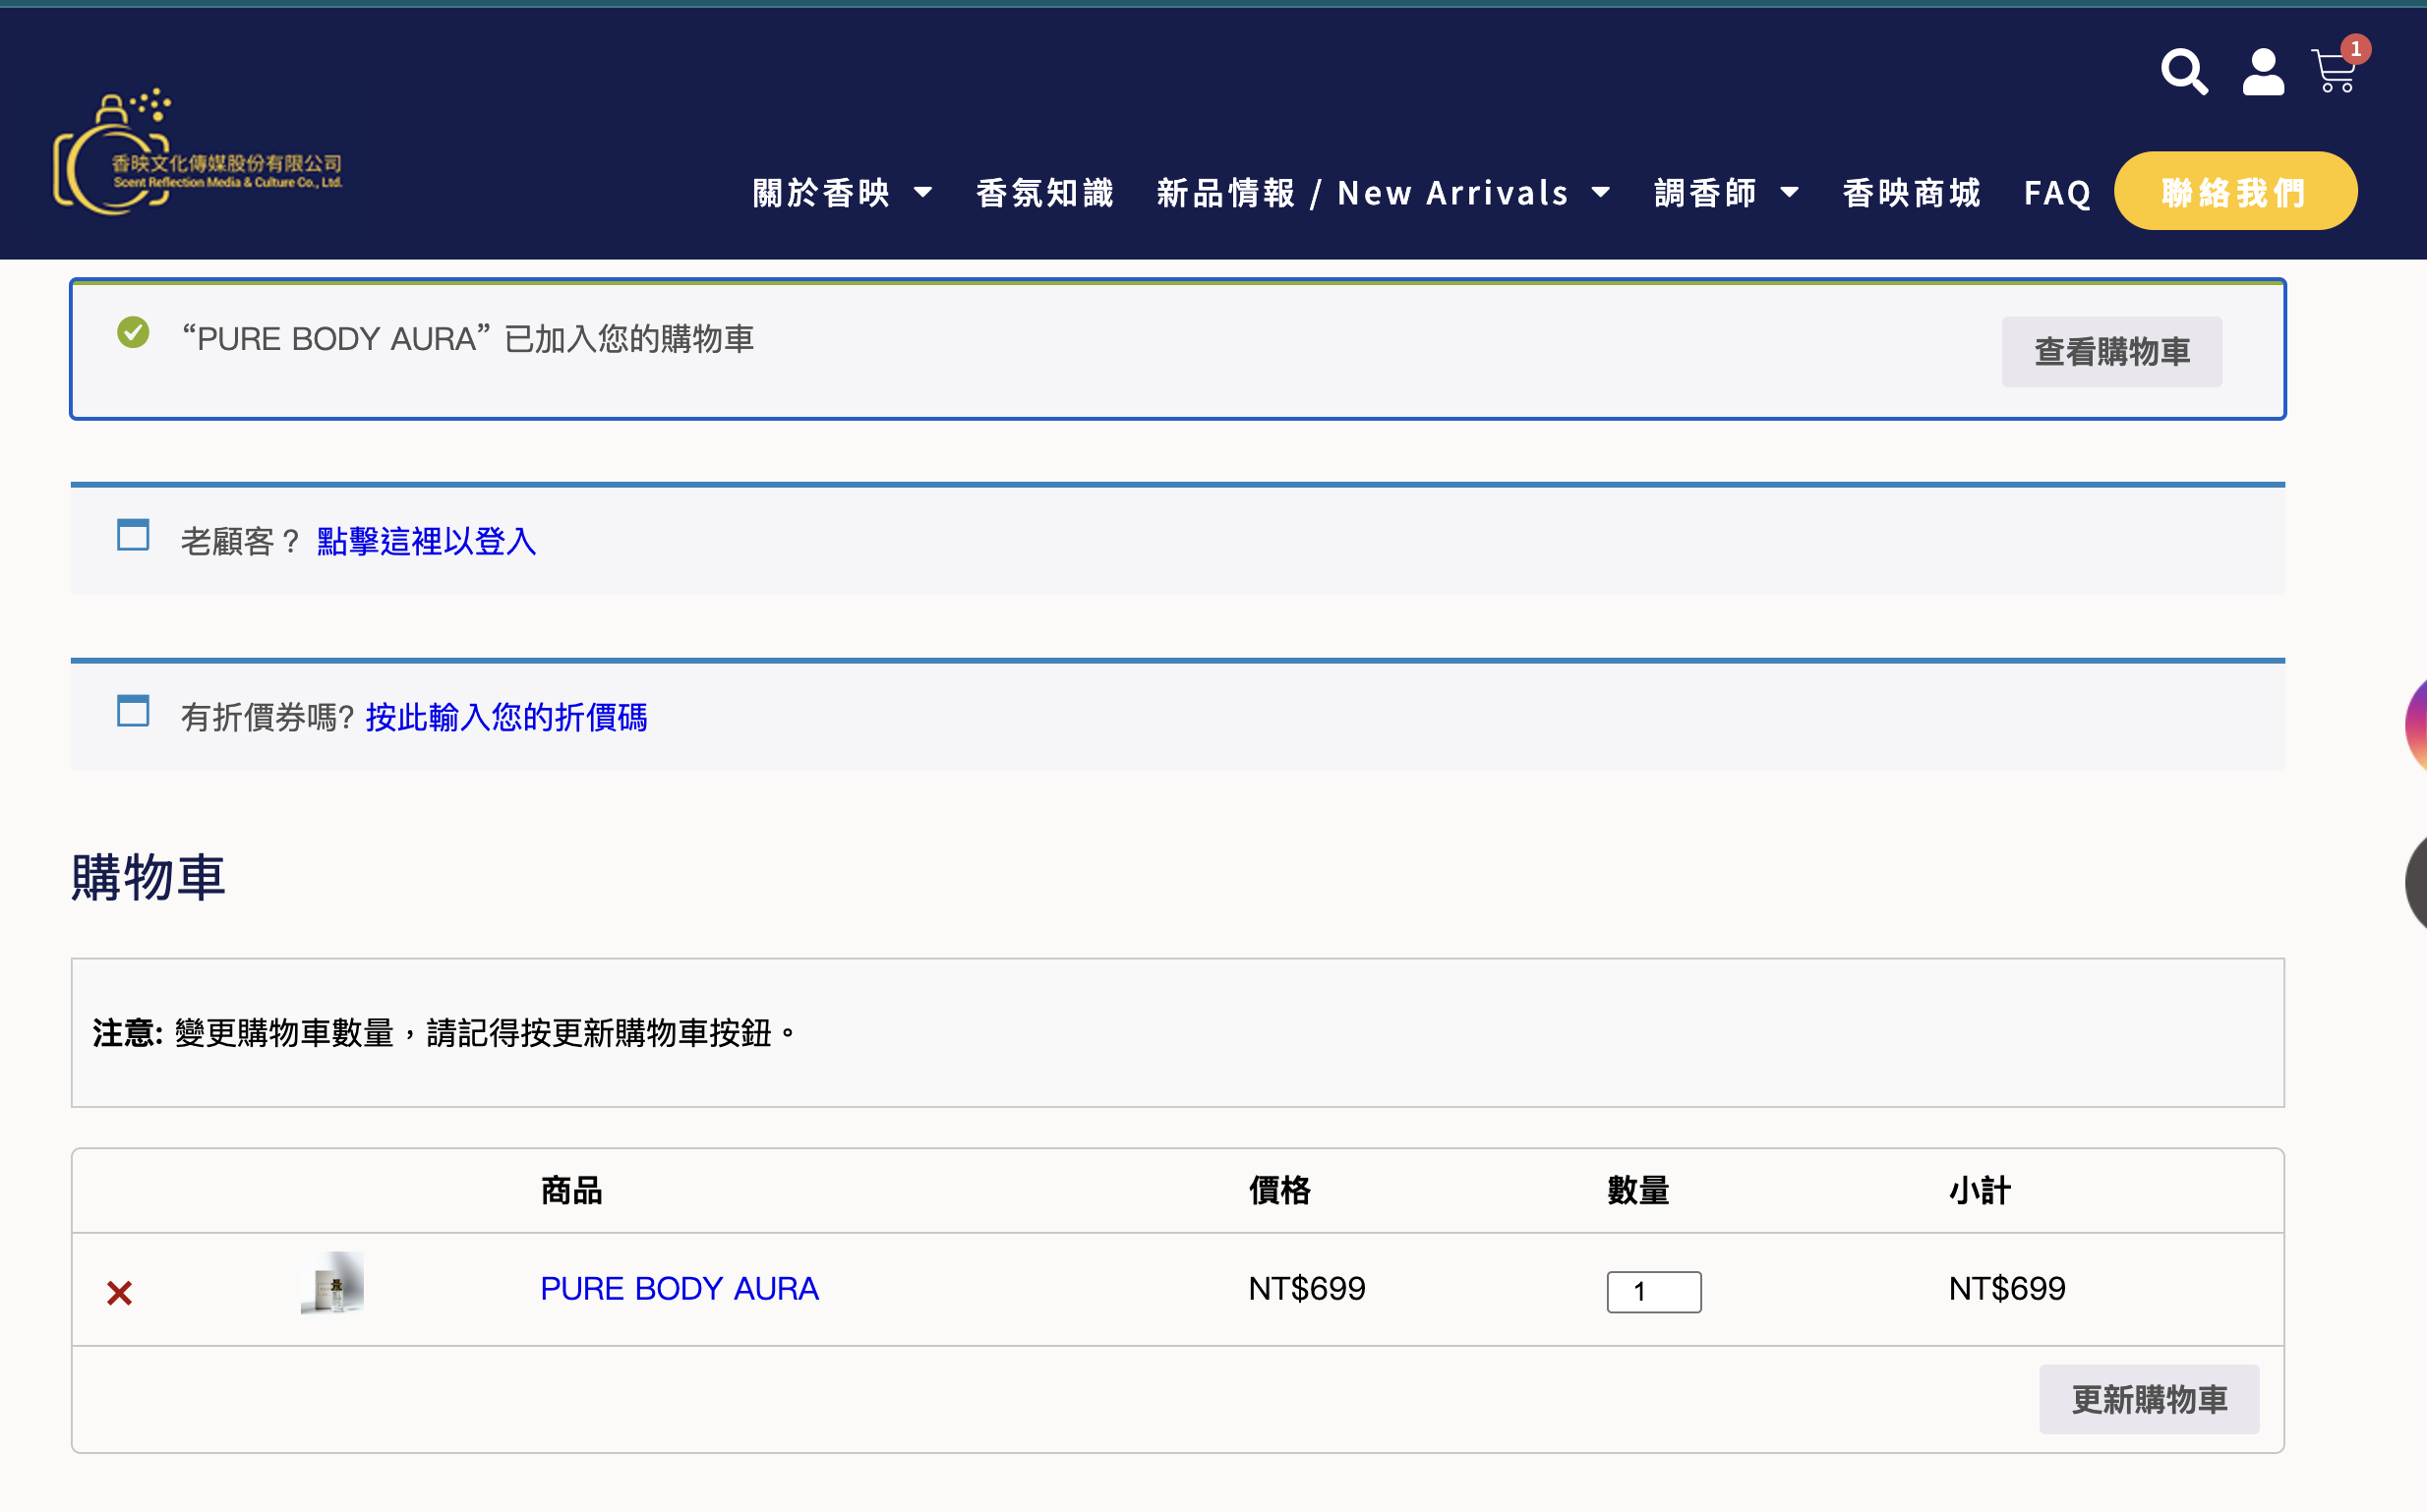The width and height of the screenshot is (2427, 1512).
Task: Click the 數量 column header
Action: [x=1637, y=1190]
